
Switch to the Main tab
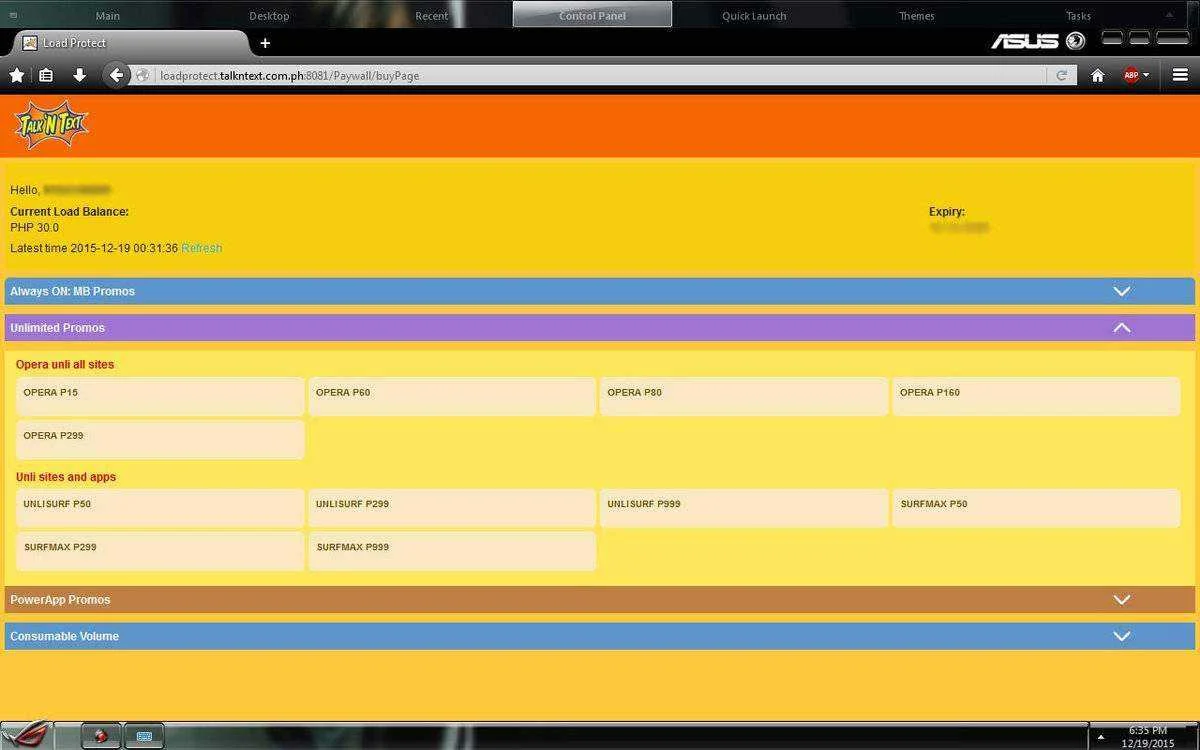coord(107,15)
